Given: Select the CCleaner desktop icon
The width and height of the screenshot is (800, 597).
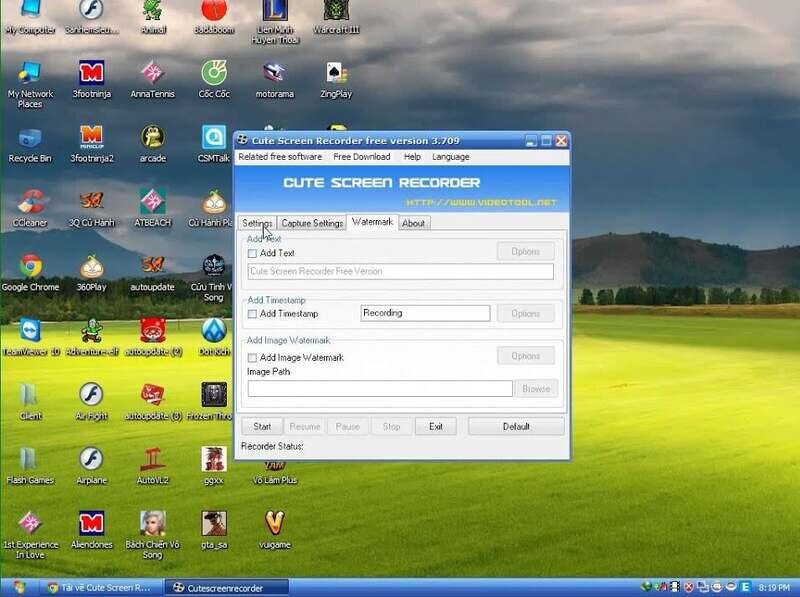Looking at the screenshot, I should [30, 203].
